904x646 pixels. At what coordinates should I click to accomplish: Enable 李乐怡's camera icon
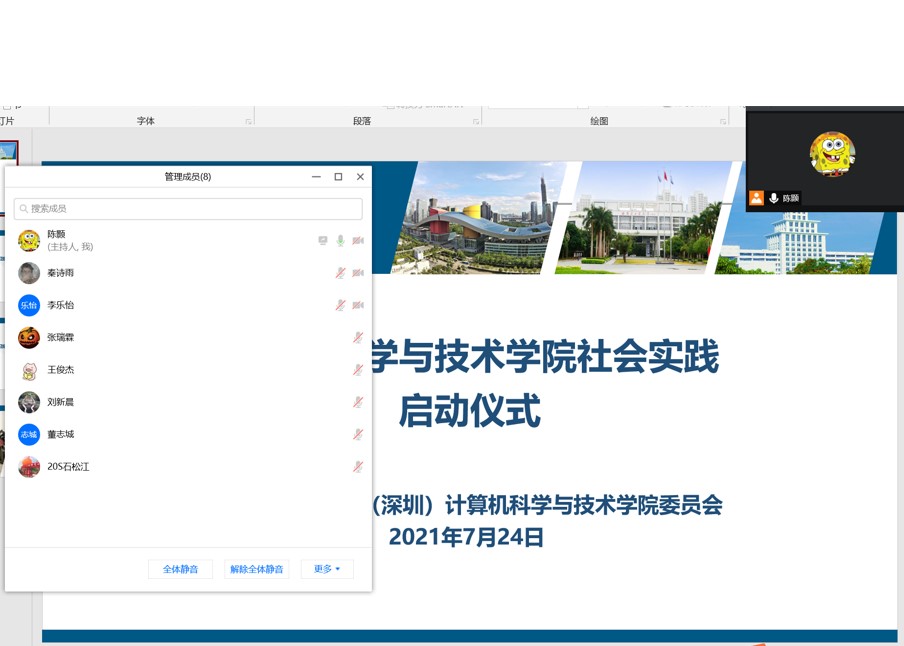[x=356, y=304]
